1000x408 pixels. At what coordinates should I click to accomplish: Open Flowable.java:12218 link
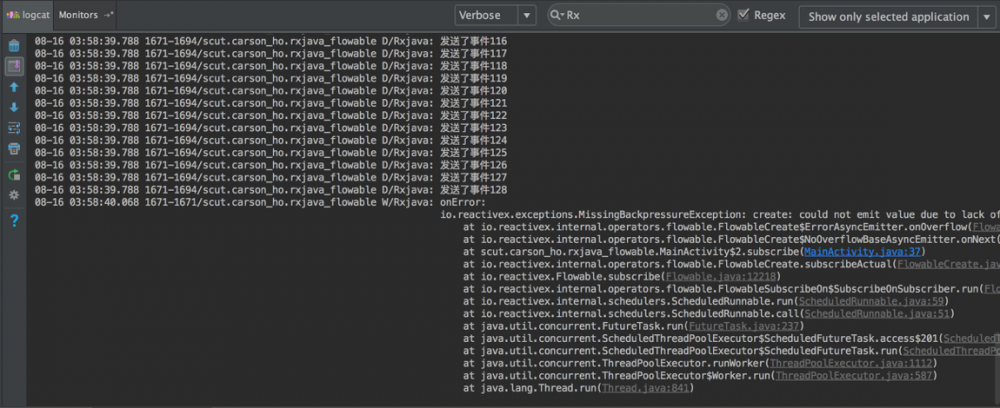[x=719, y=276]
